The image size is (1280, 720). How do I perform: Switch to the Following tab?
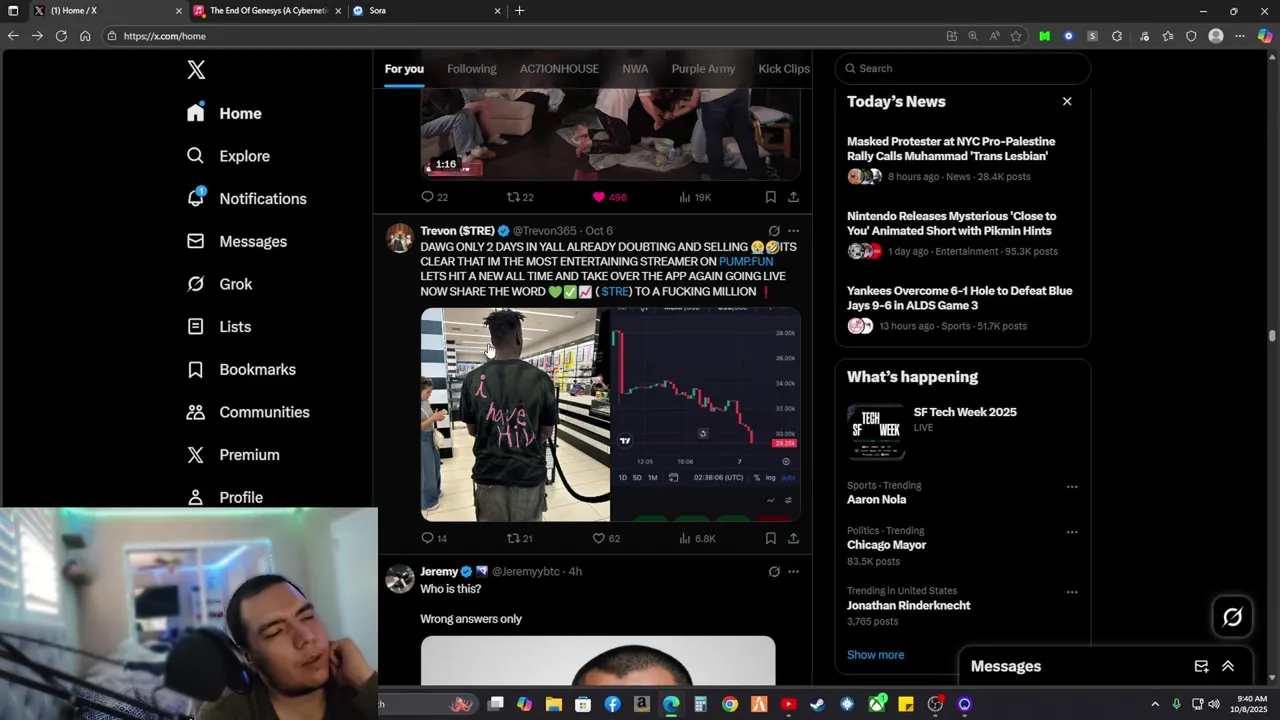pos(471,69)
